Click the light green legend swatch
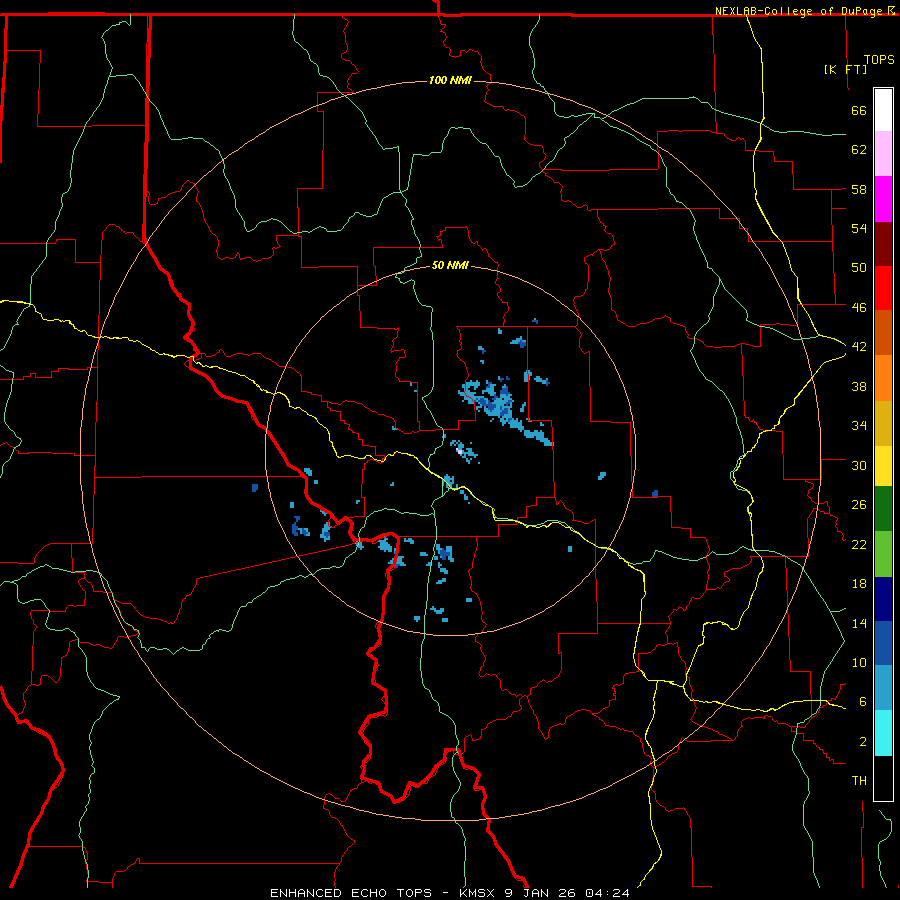 [883, 554]
